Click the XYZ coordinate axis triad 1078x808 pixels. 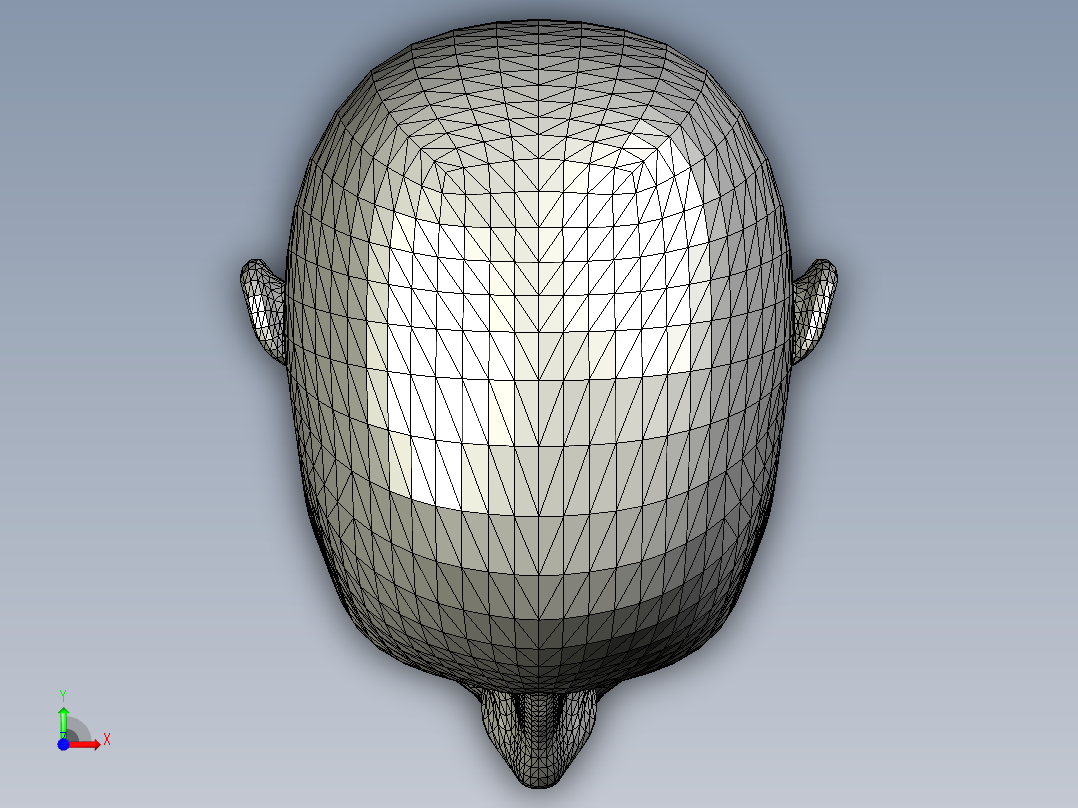tap(83, 721)
